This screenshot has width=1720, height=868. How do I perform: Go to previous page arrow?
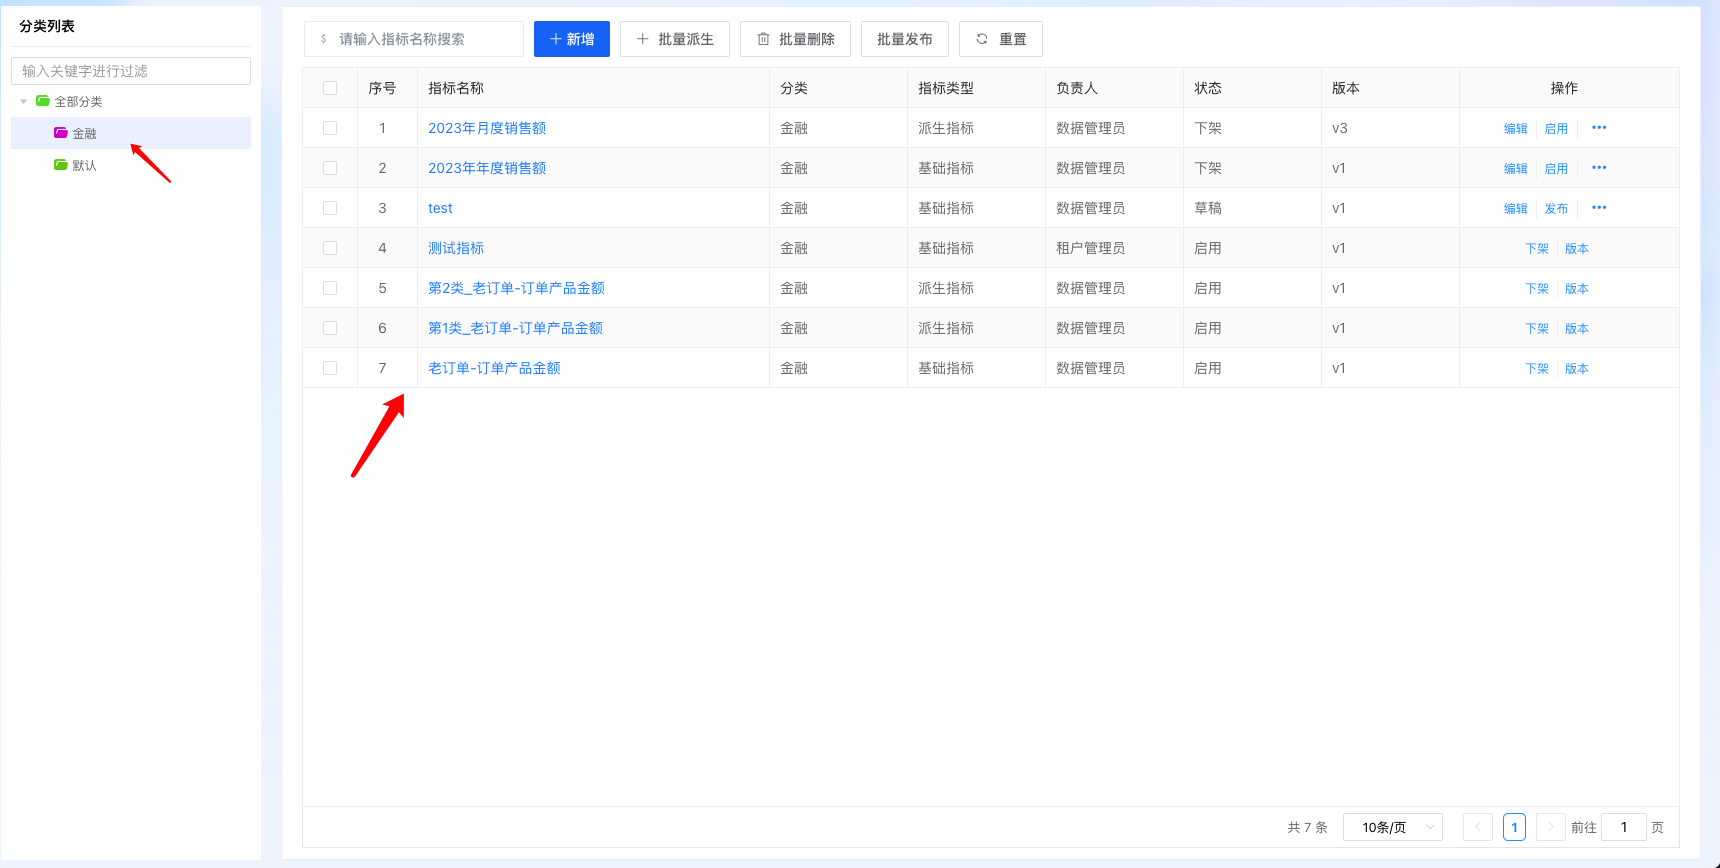point(1477,827)
